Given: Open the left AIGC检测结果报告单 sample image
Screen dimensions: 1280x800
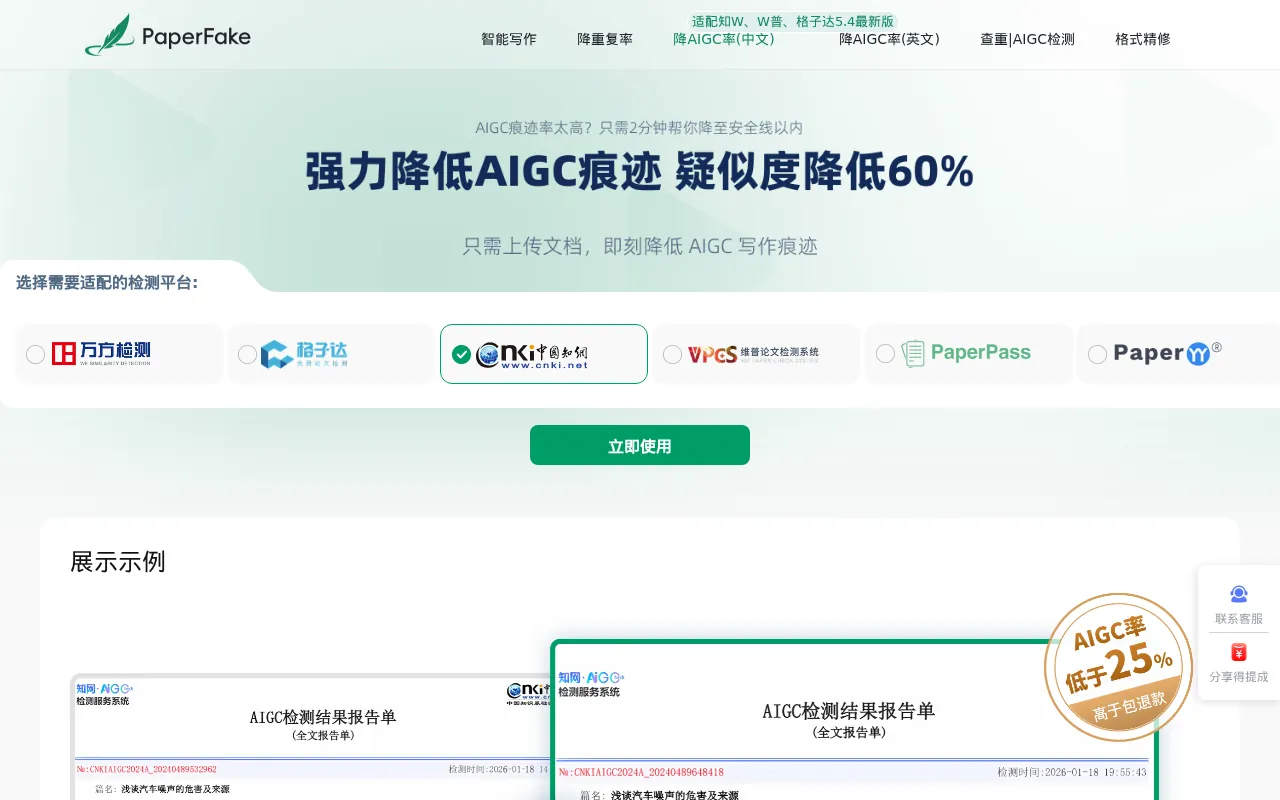Looking at the screenshot, I should click(x=311, y=737).
